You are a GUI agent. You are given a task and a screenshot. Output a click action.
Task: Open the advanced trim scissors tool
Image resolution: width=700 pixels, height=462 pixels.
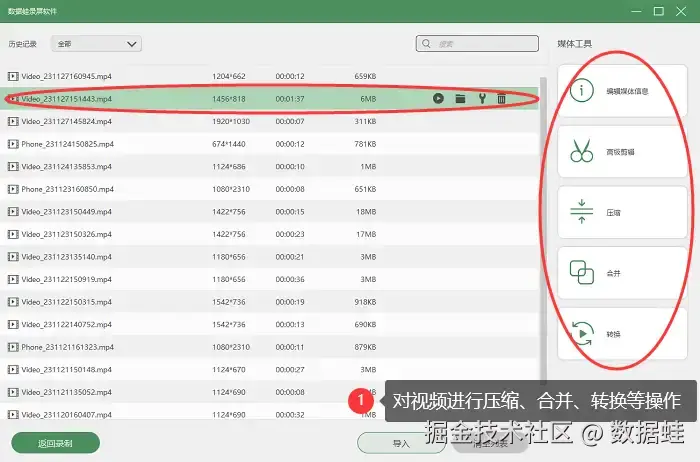coord(622,151)
